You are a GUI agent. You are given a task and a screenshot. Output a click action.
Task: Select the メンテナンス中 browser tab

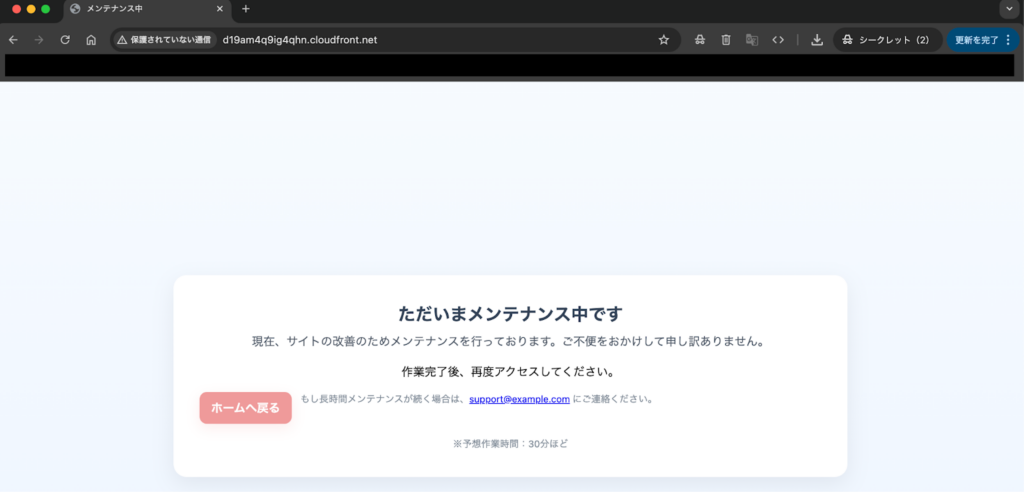point(140,9)
